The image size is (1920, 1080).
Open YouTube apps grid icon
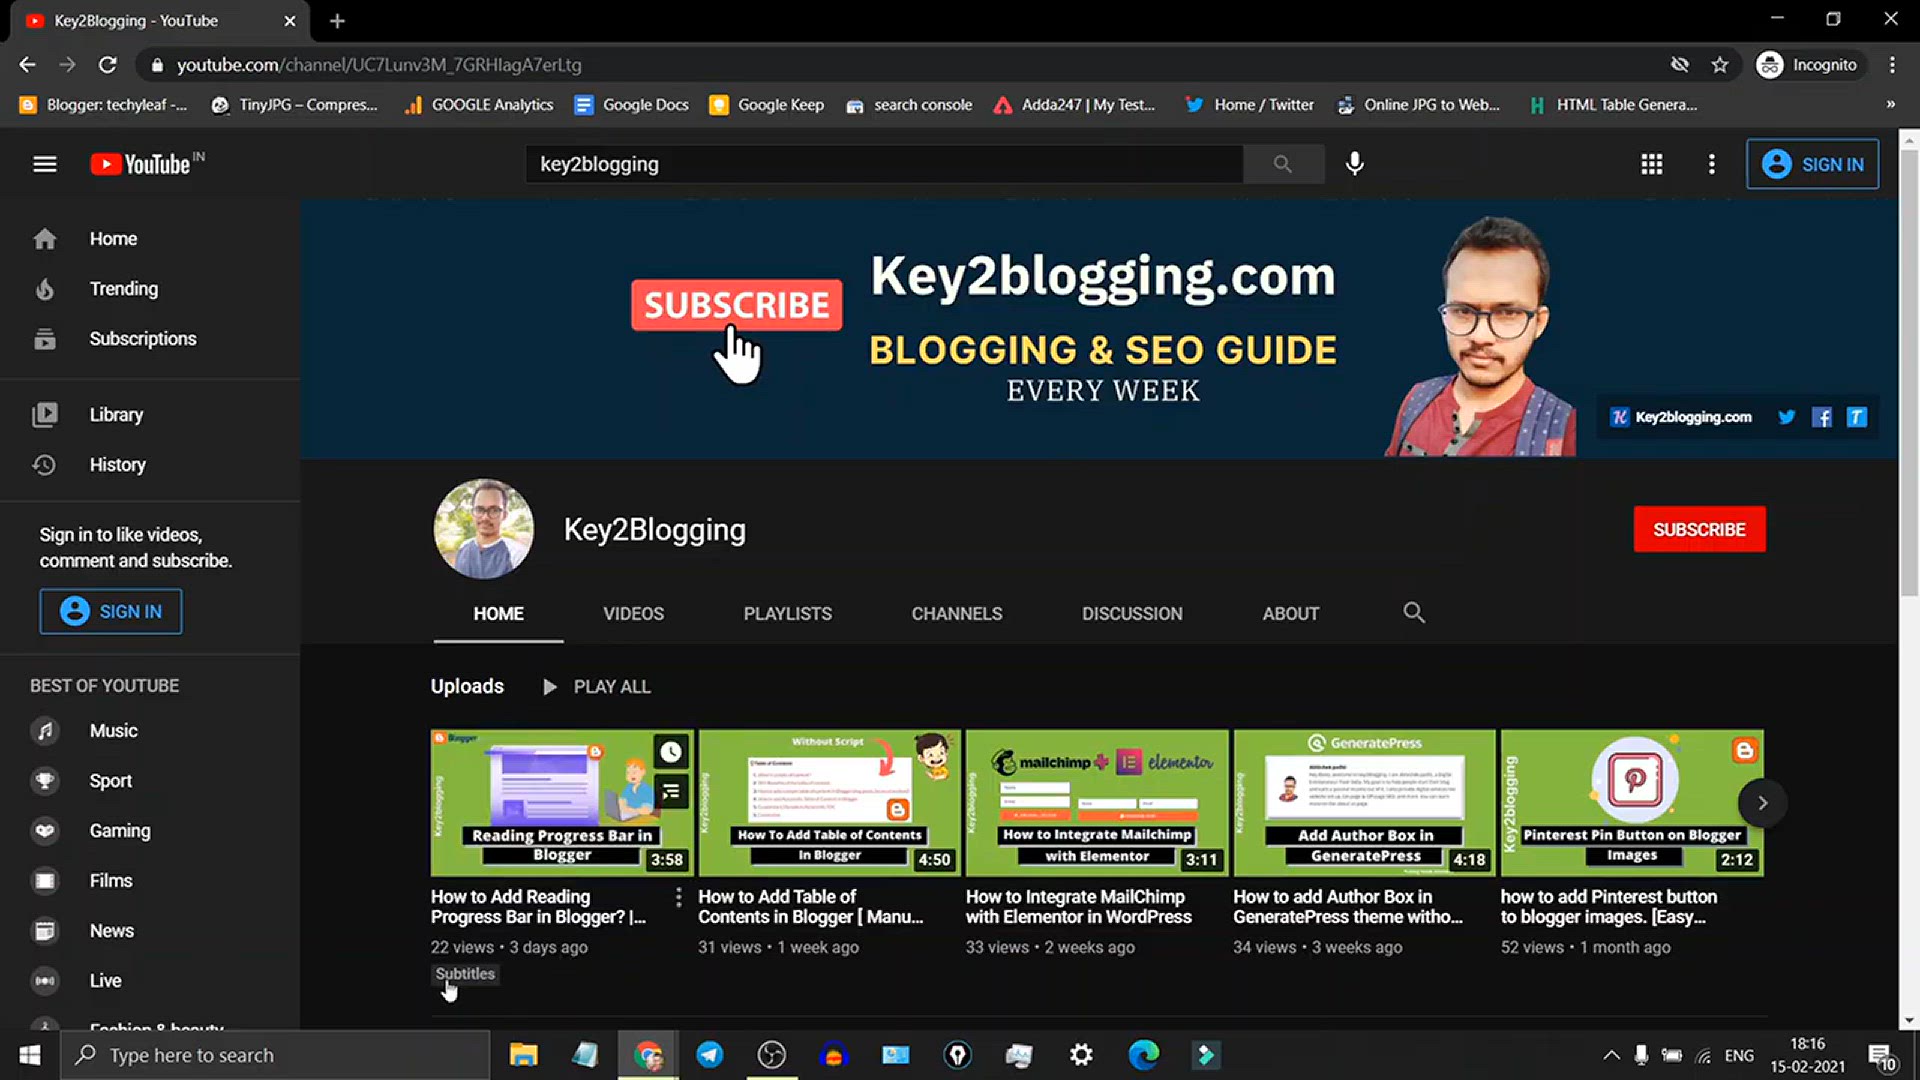pos(1652,164)
